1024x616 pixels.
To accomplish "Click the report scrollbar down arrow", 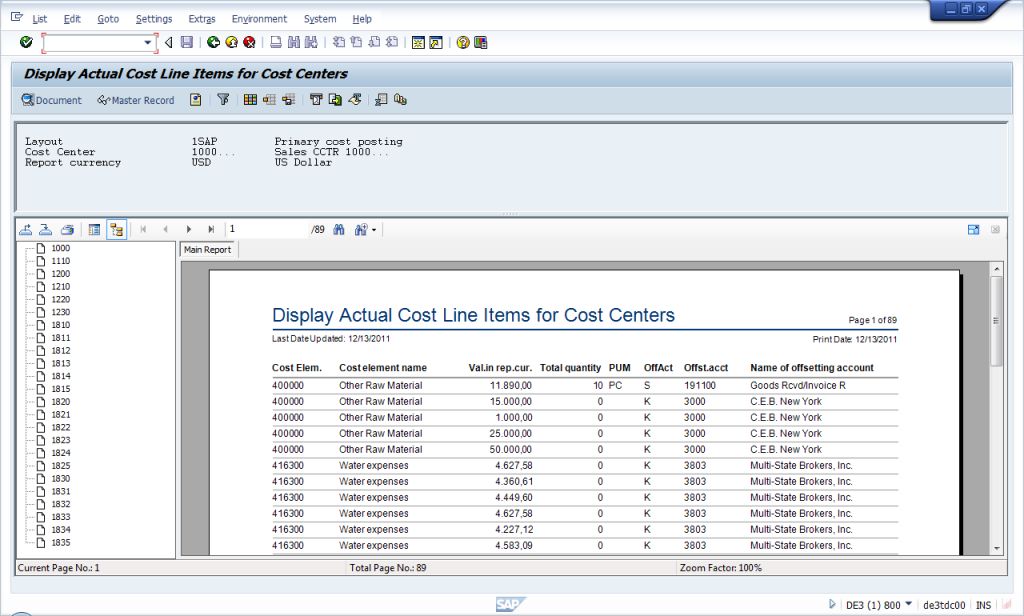I will 997,549.
